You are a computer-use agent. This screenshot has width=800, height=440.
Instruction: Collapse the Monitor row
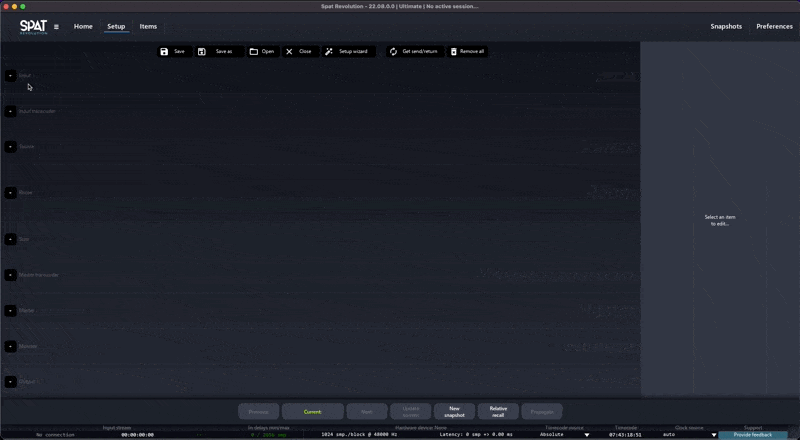[10, 346]
